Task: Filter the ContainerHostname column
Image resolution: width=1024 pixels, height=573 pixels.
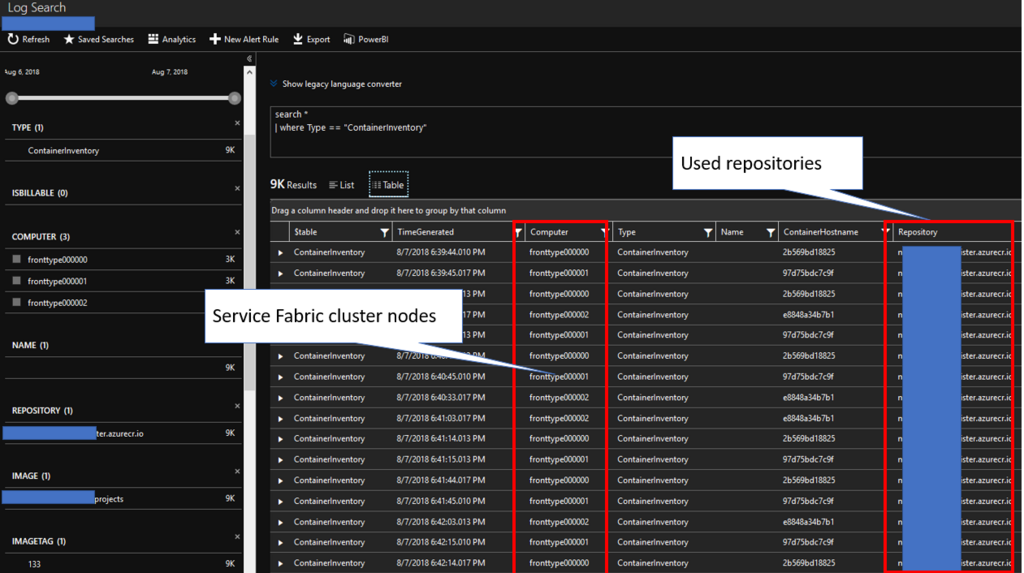Action: click(x=886, y=232)
